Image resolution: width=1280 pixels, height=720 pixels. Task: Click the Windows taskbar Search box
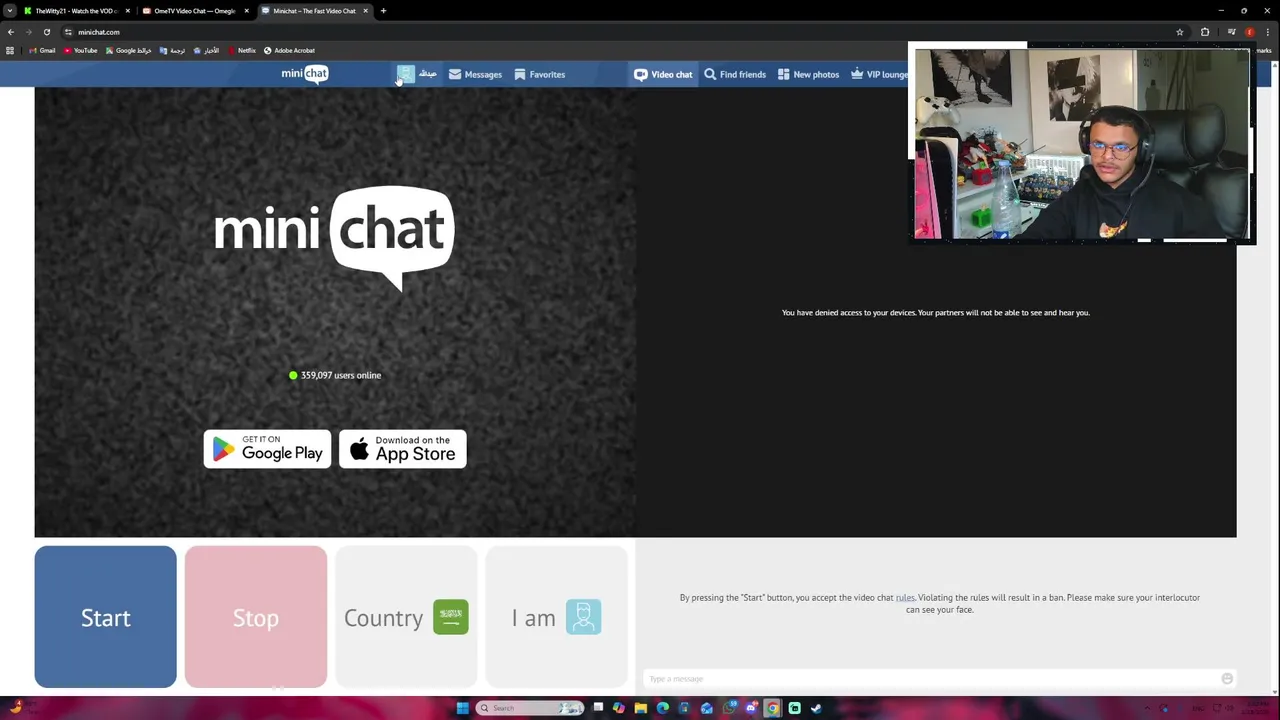[530, 708]
